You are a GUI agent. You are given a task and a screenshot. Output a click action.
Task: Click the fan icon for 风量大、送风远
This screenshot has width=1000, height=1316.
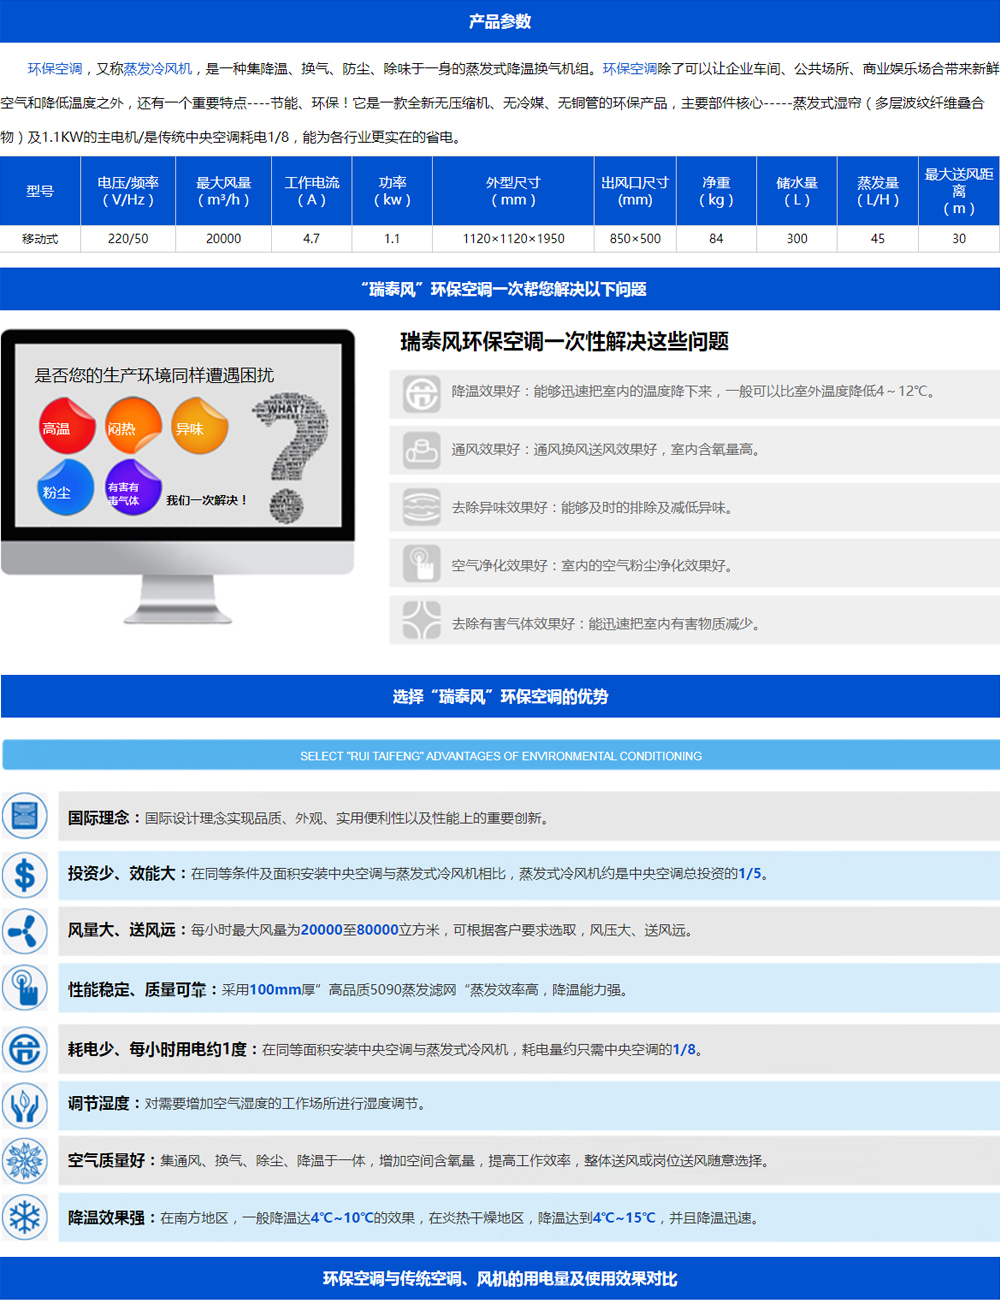[x=25, y=931]
